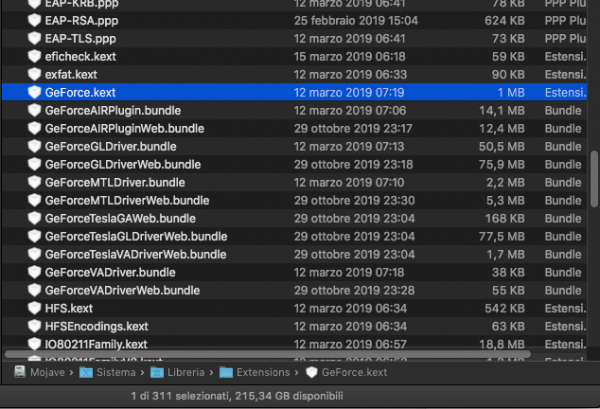Screen dimensions: 600x409
Task: Select the GeForceAIRPluginWeb.bundle file name
Action: click(125, 129)
